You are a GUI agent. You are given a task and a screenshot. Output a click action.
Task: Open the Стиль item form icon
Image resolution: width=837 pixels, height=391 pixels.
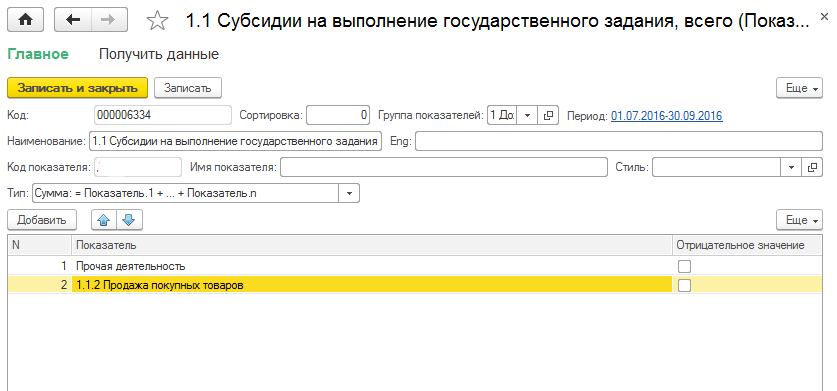pyautogui.click(x=812, y=167)
